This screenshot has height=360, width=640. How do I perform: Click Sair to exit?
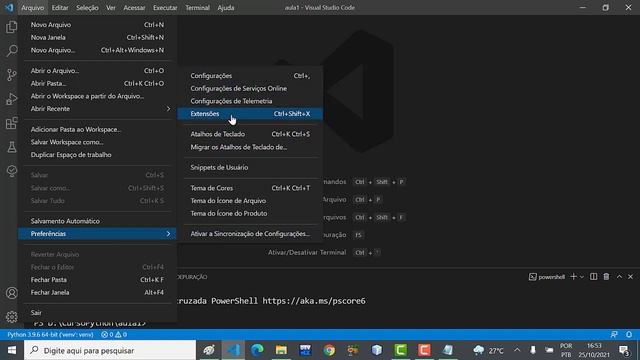98,313
